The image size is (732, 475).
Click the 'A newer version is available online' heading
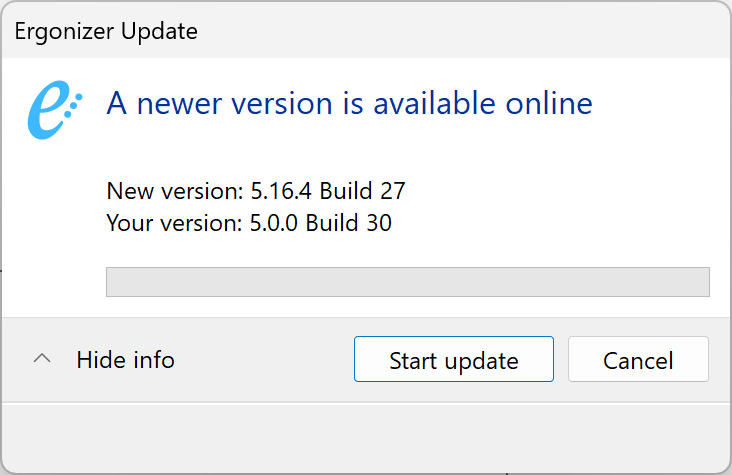click(349, 103)
